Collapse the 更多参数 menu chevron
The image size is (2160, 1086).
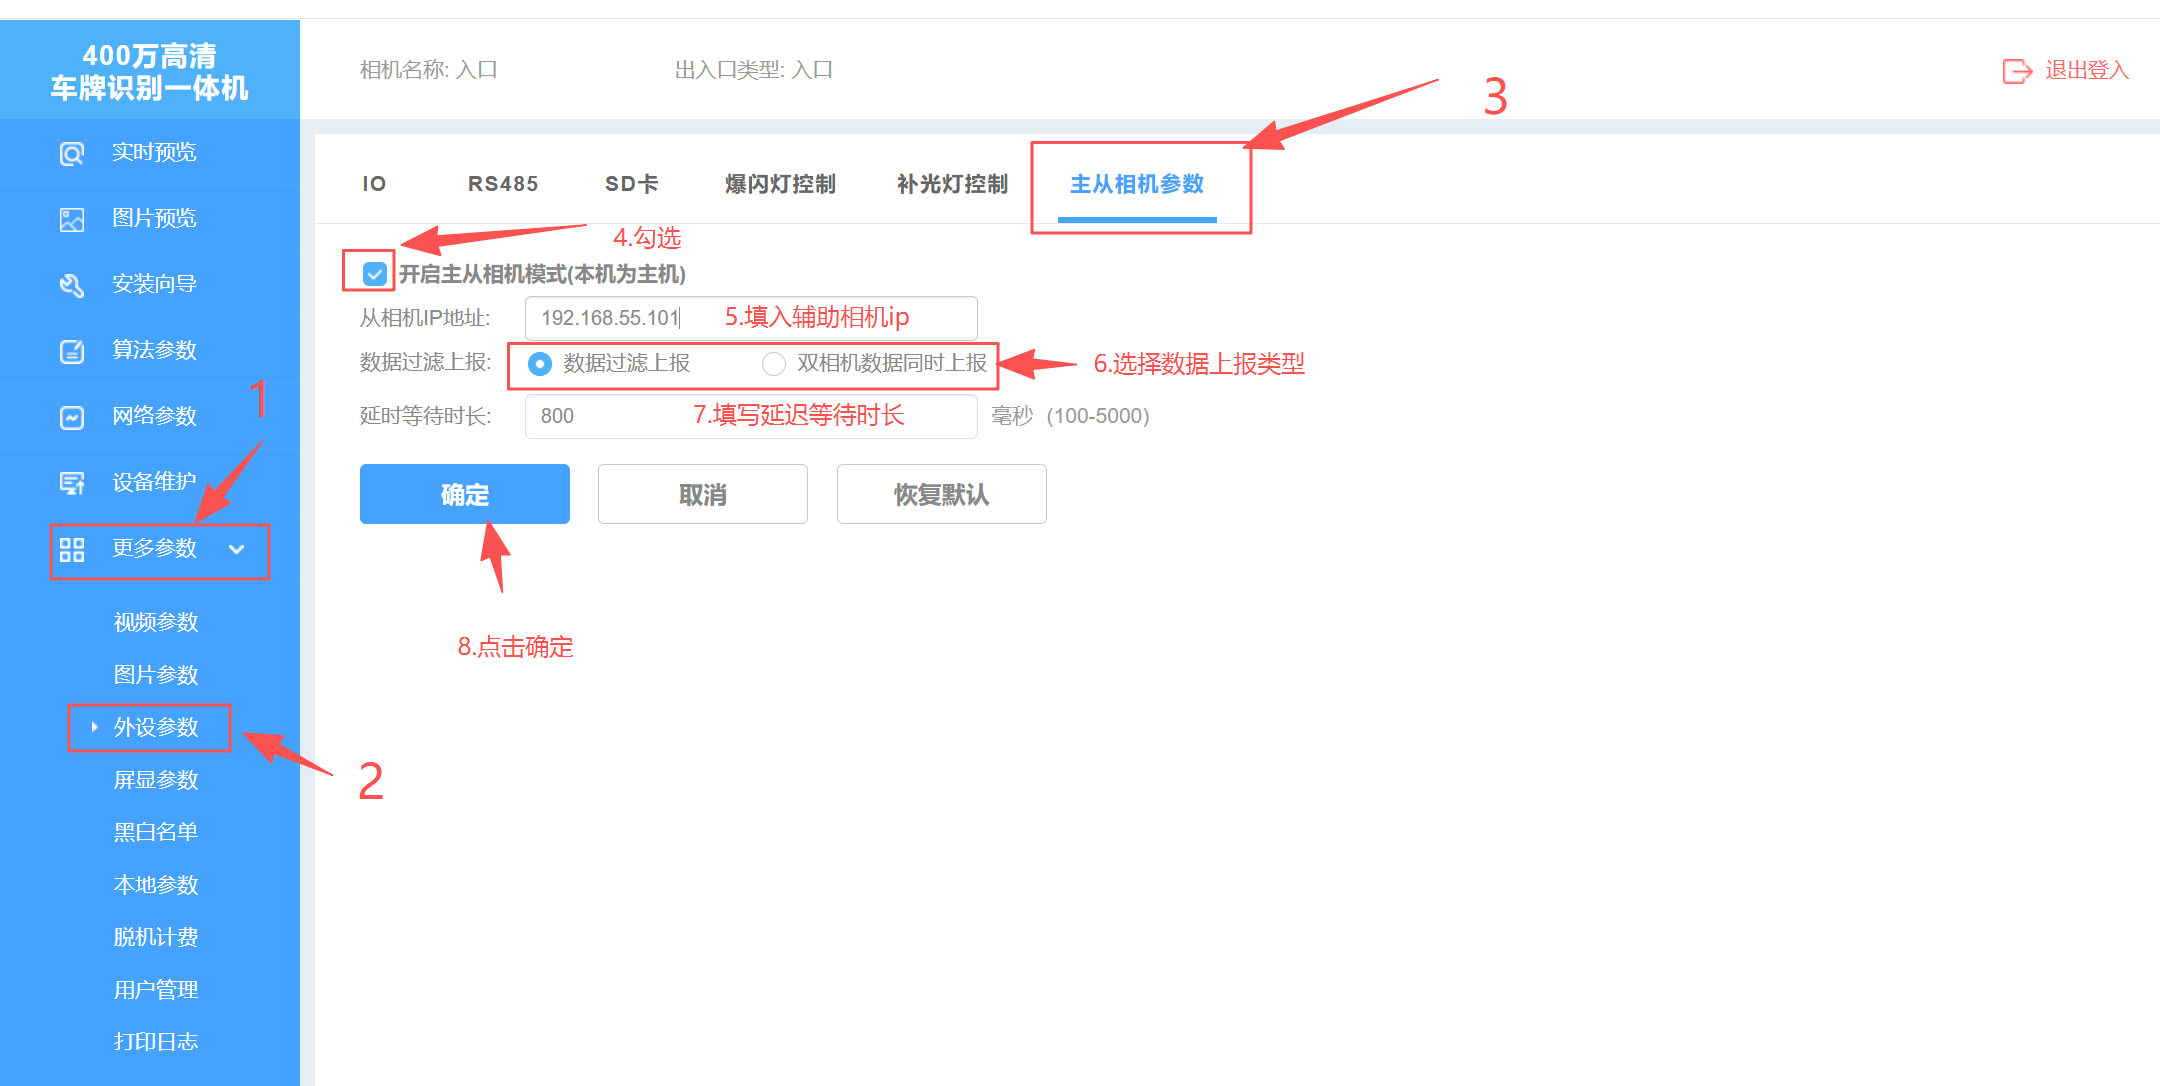pyautogui.click(x=237, y=549)
